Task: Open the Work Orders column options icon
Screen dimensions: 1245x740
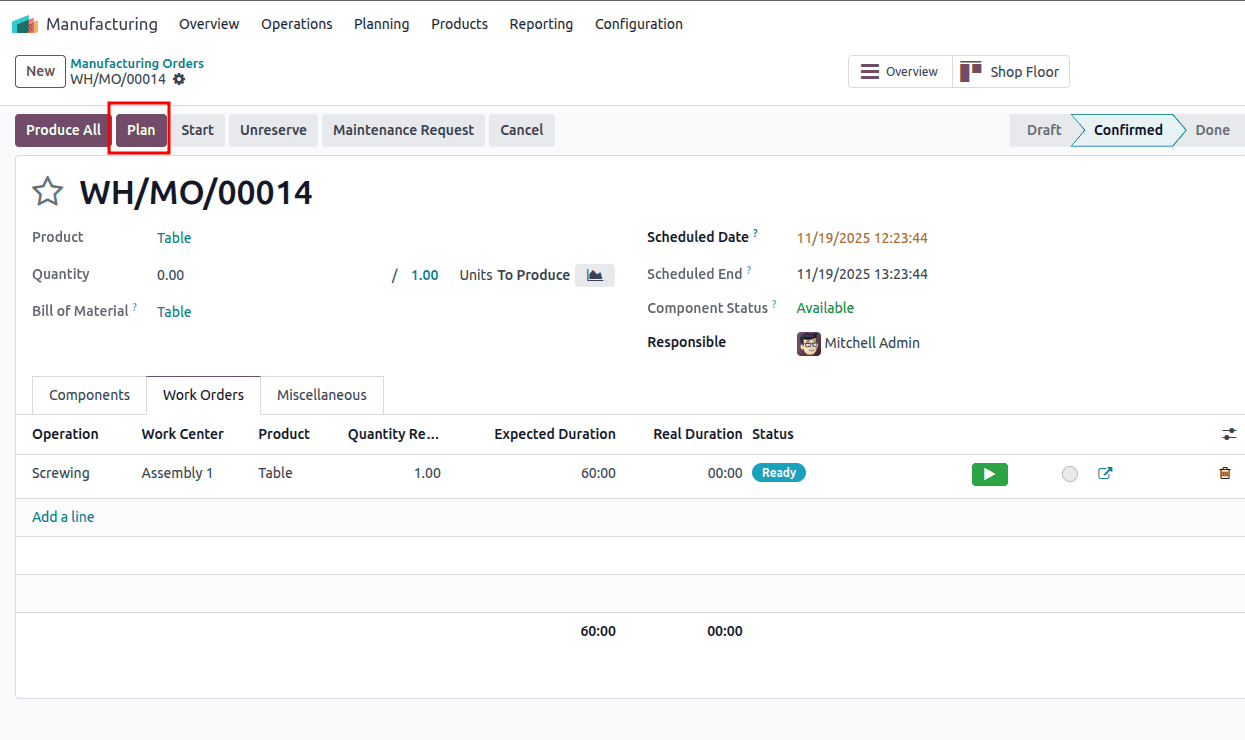Action: pyautogui.click(x=1229, y=434)
